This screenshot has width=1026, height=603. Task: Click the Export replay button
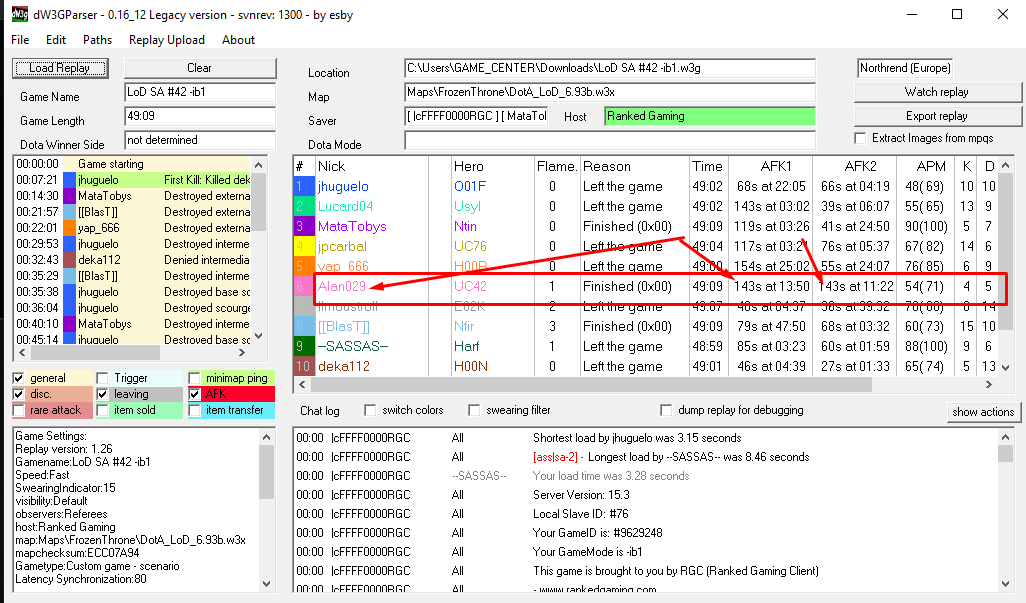pos(937,116)
